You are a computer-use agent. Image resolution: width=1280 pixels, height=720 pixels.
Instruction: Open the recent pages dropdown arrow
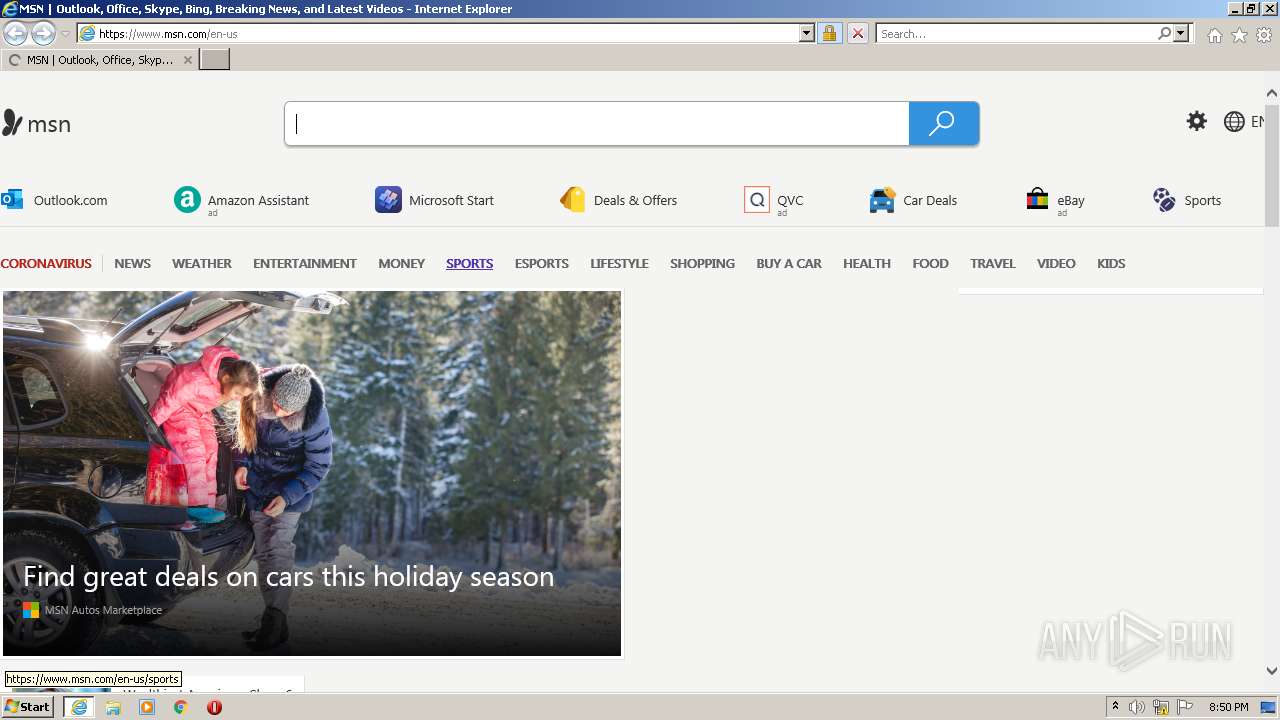[65, 34]
